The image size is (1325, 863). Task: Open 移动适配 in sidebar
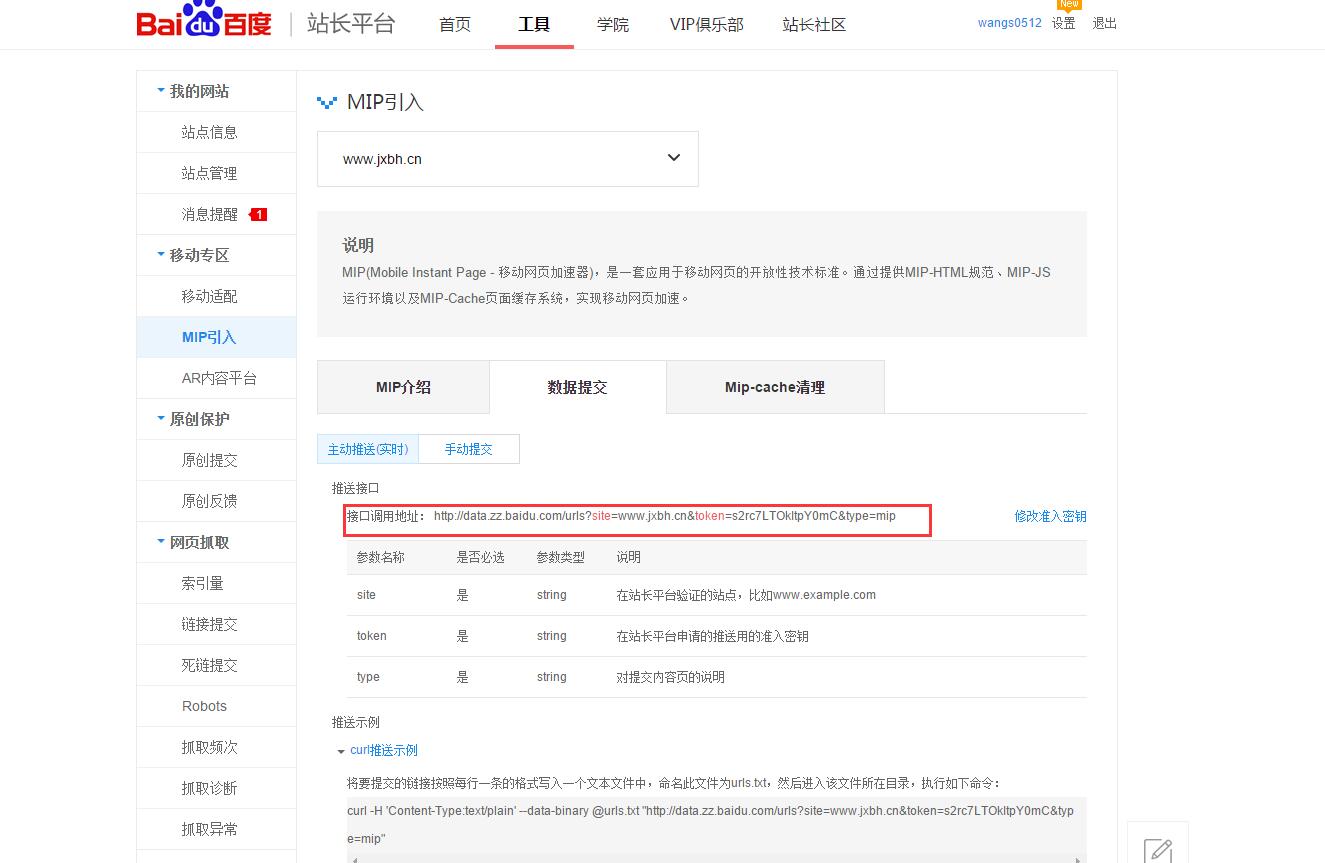tap(210, 296)
